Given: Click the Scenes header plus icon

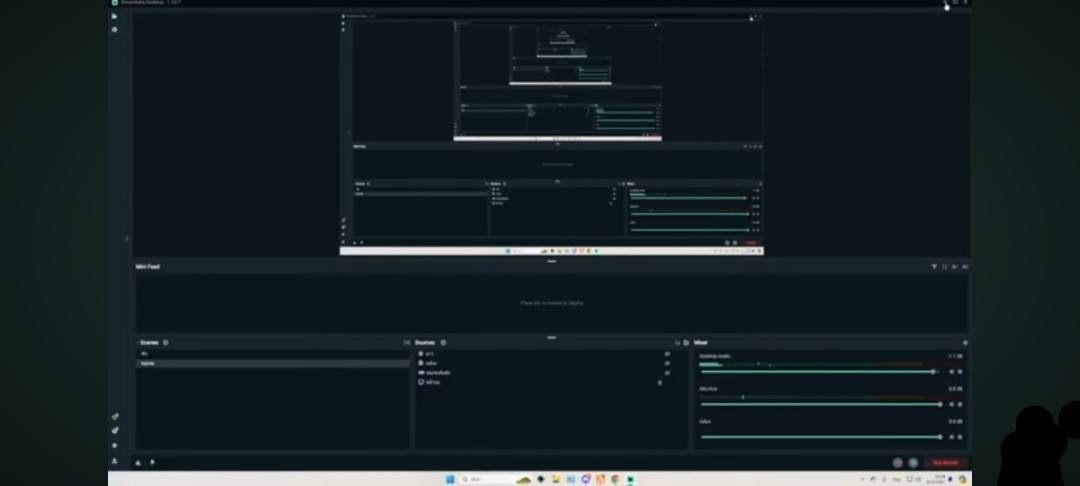Looking at the screenshot, I should tap(166, 343).
